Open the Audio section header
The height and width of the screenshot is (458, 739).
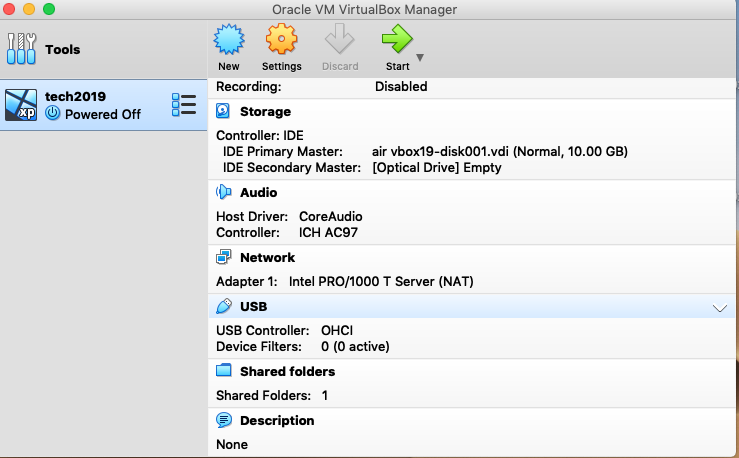point(259,193)
